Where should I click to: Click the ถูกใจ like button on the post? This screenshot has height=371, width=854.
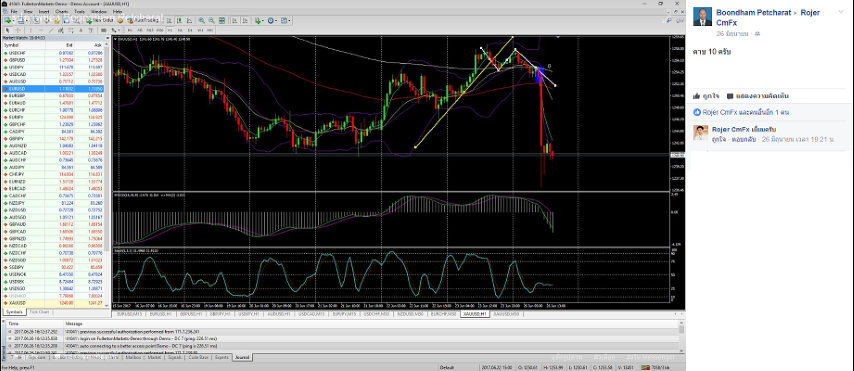707,96
